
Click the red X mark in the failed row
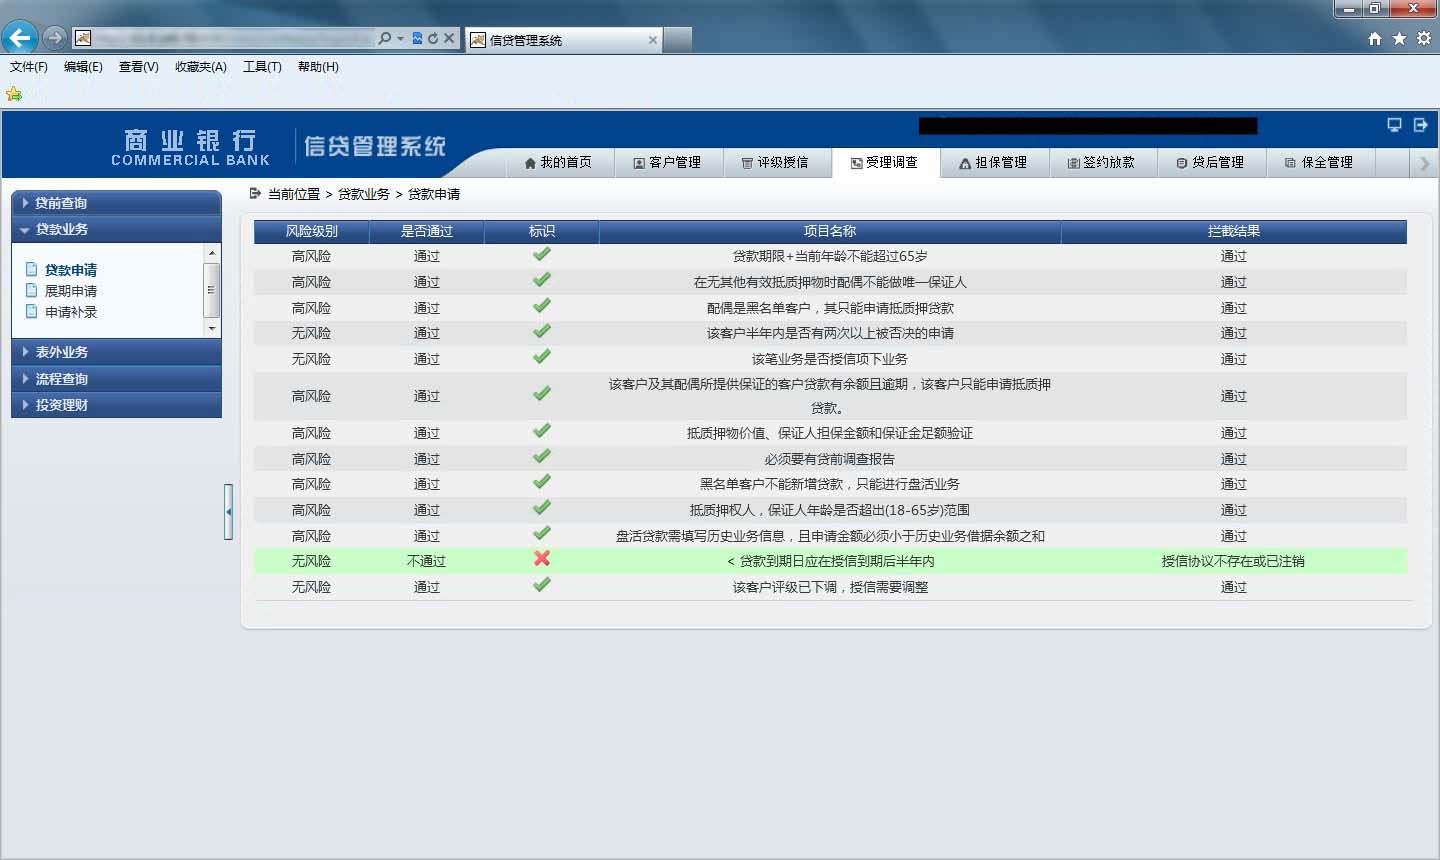coord(542,558)
